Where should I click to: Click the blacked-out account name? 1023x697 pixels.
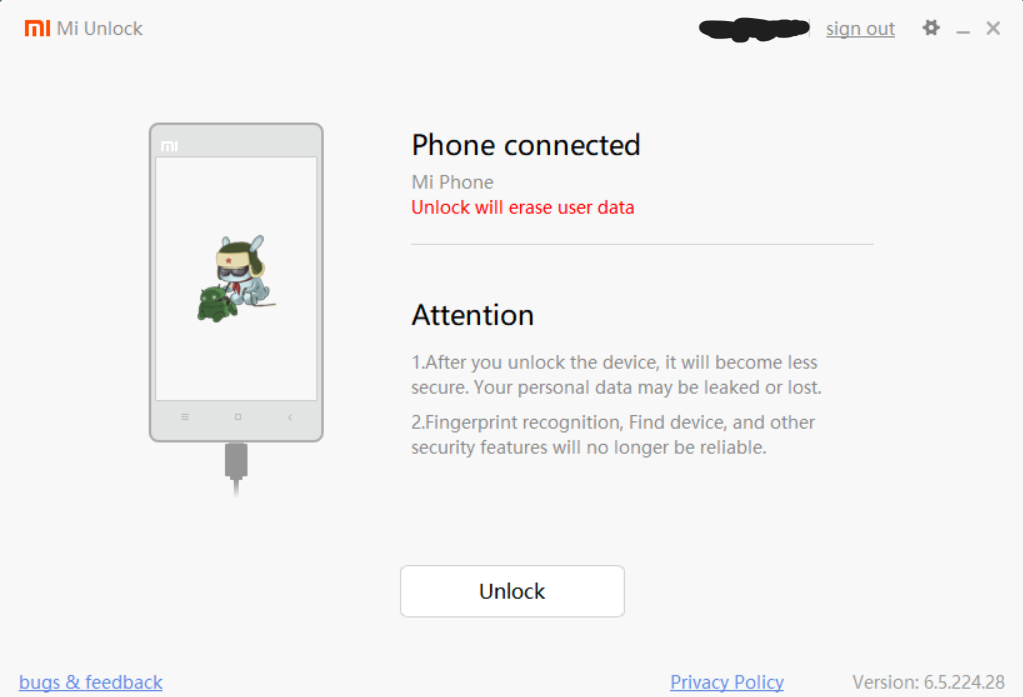(754, 29)
